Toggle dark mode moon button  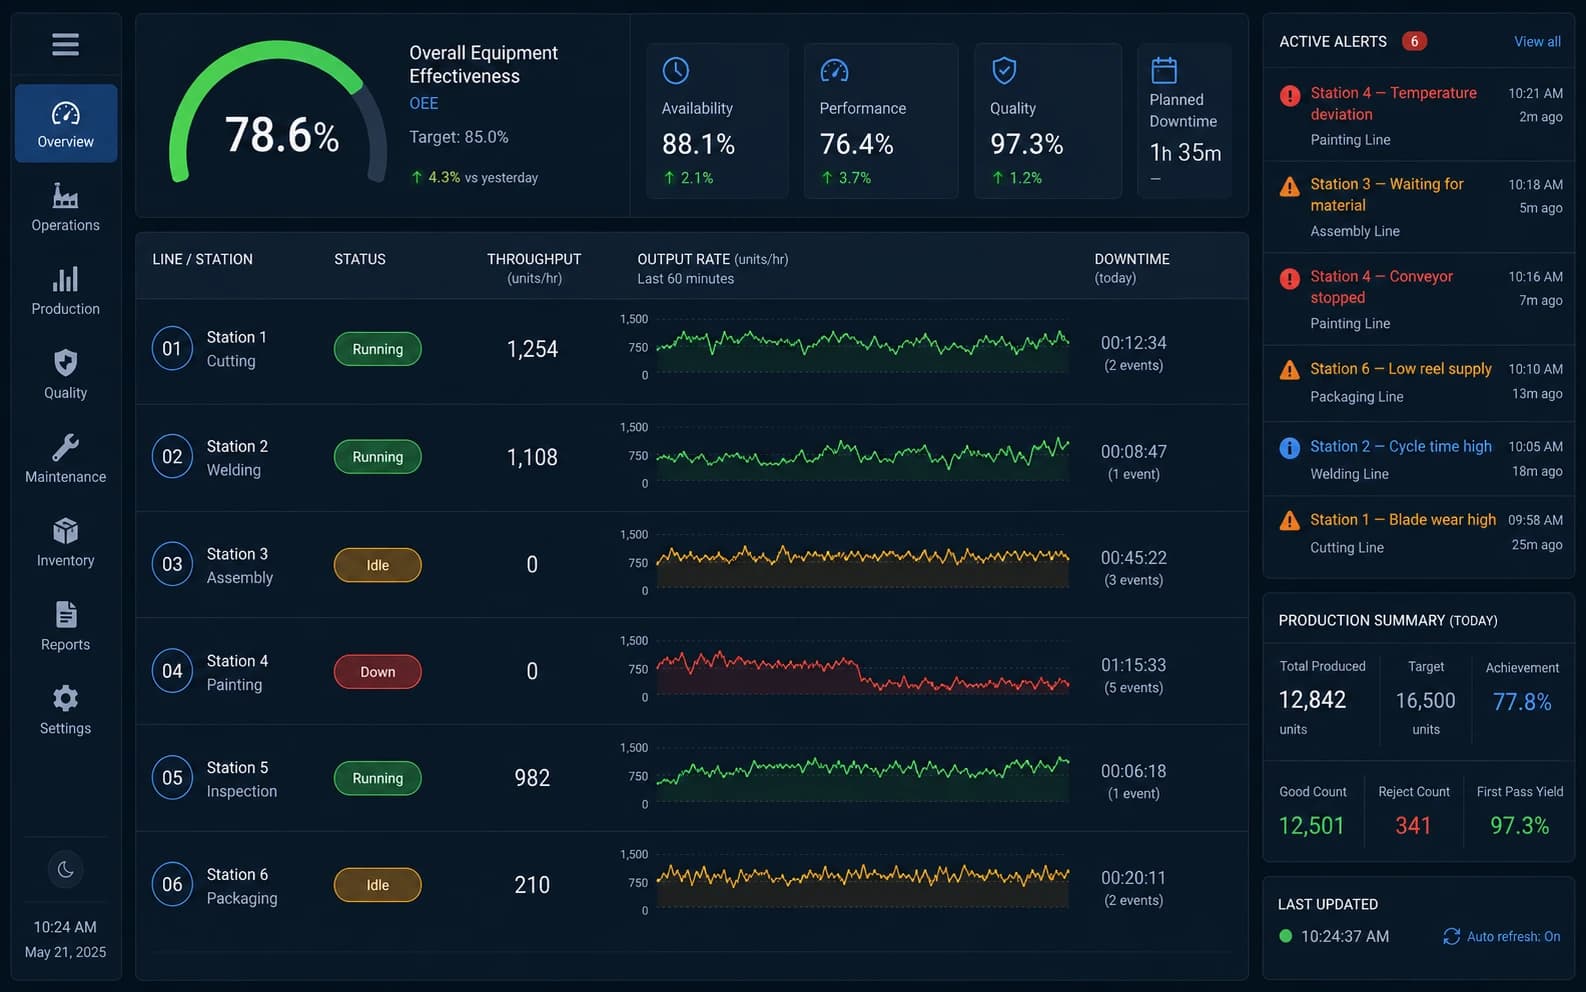pyautogui.click(x=66, y=869)
